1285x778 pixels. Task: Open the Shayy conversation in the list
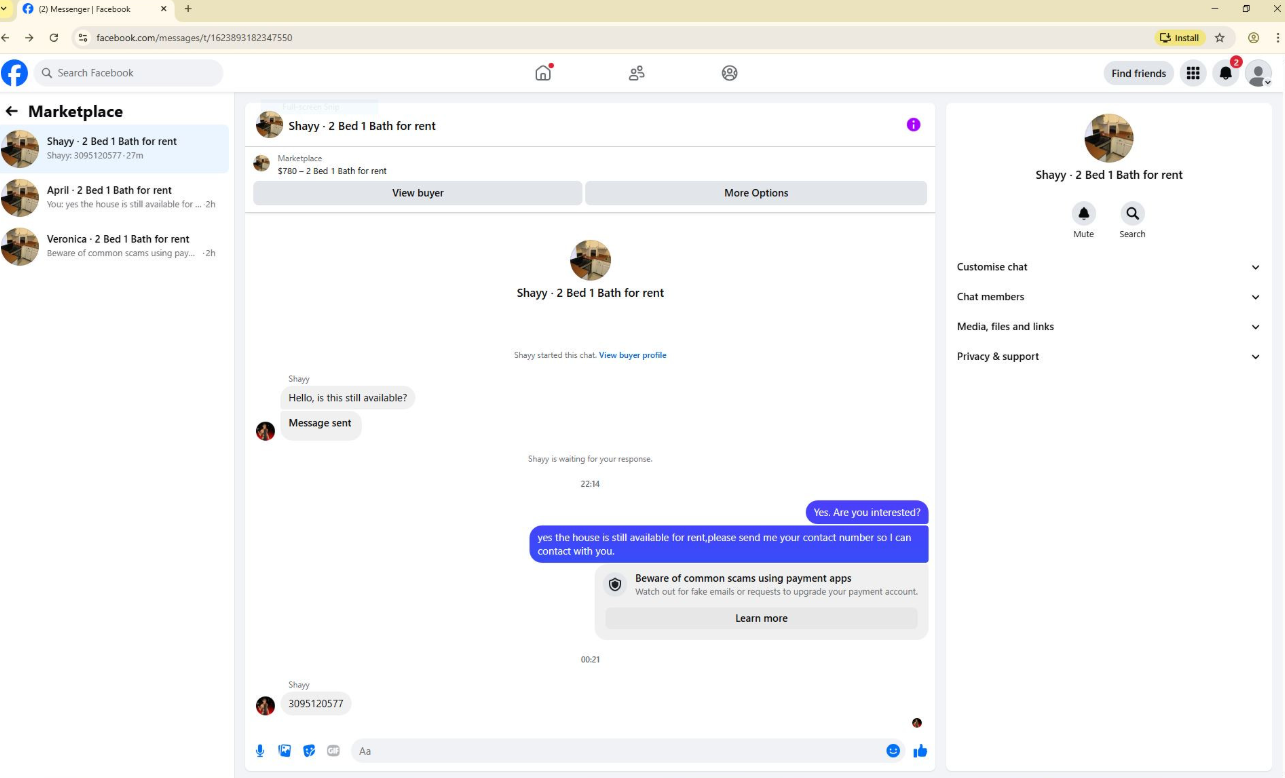coord(114,148)
